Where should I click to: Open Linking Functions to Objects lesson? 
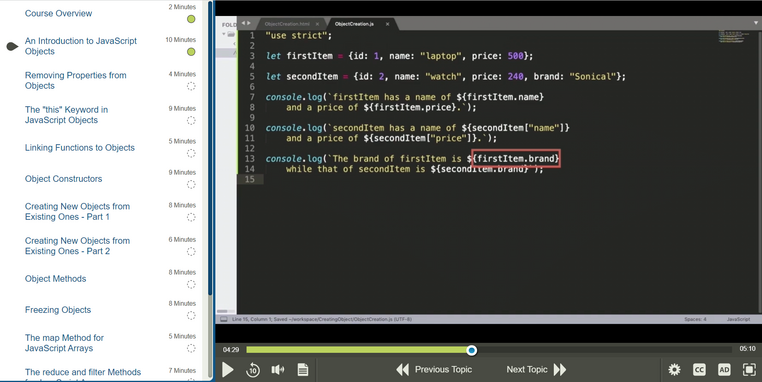tap(80, 148)
